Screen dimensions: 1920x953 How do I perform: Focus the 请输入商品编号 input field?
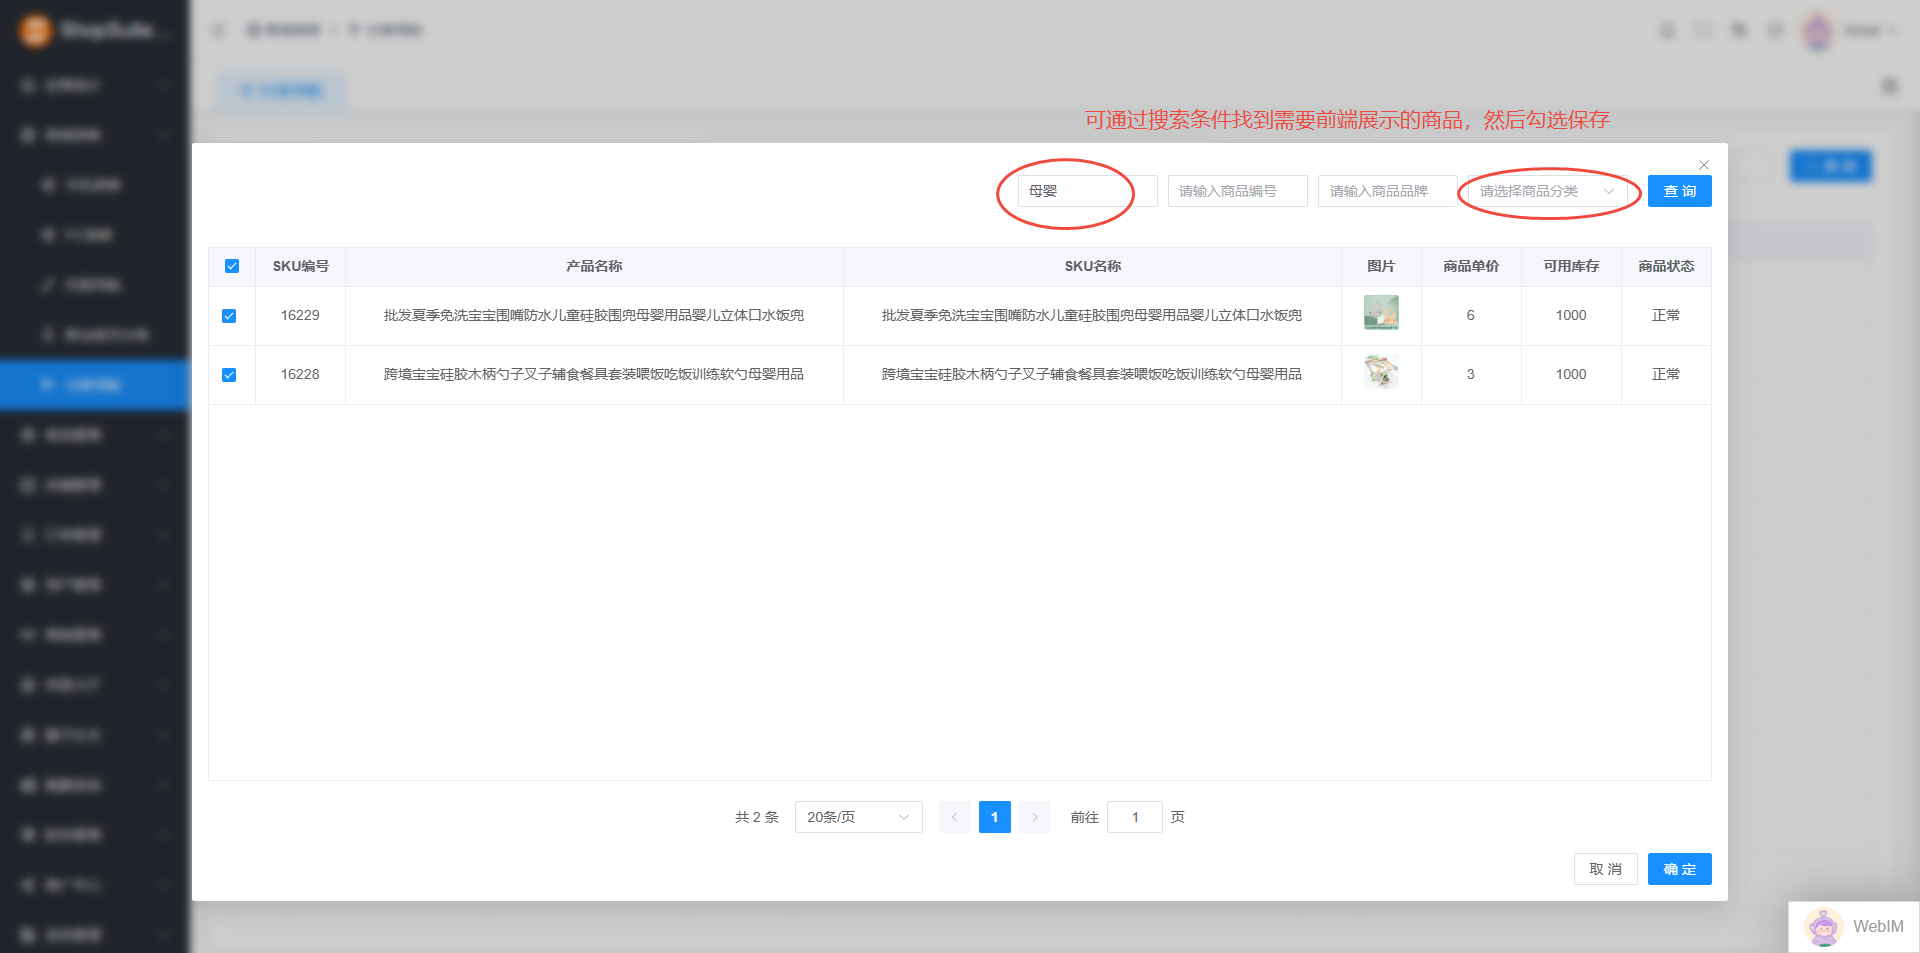click(x=1237, y=191)
